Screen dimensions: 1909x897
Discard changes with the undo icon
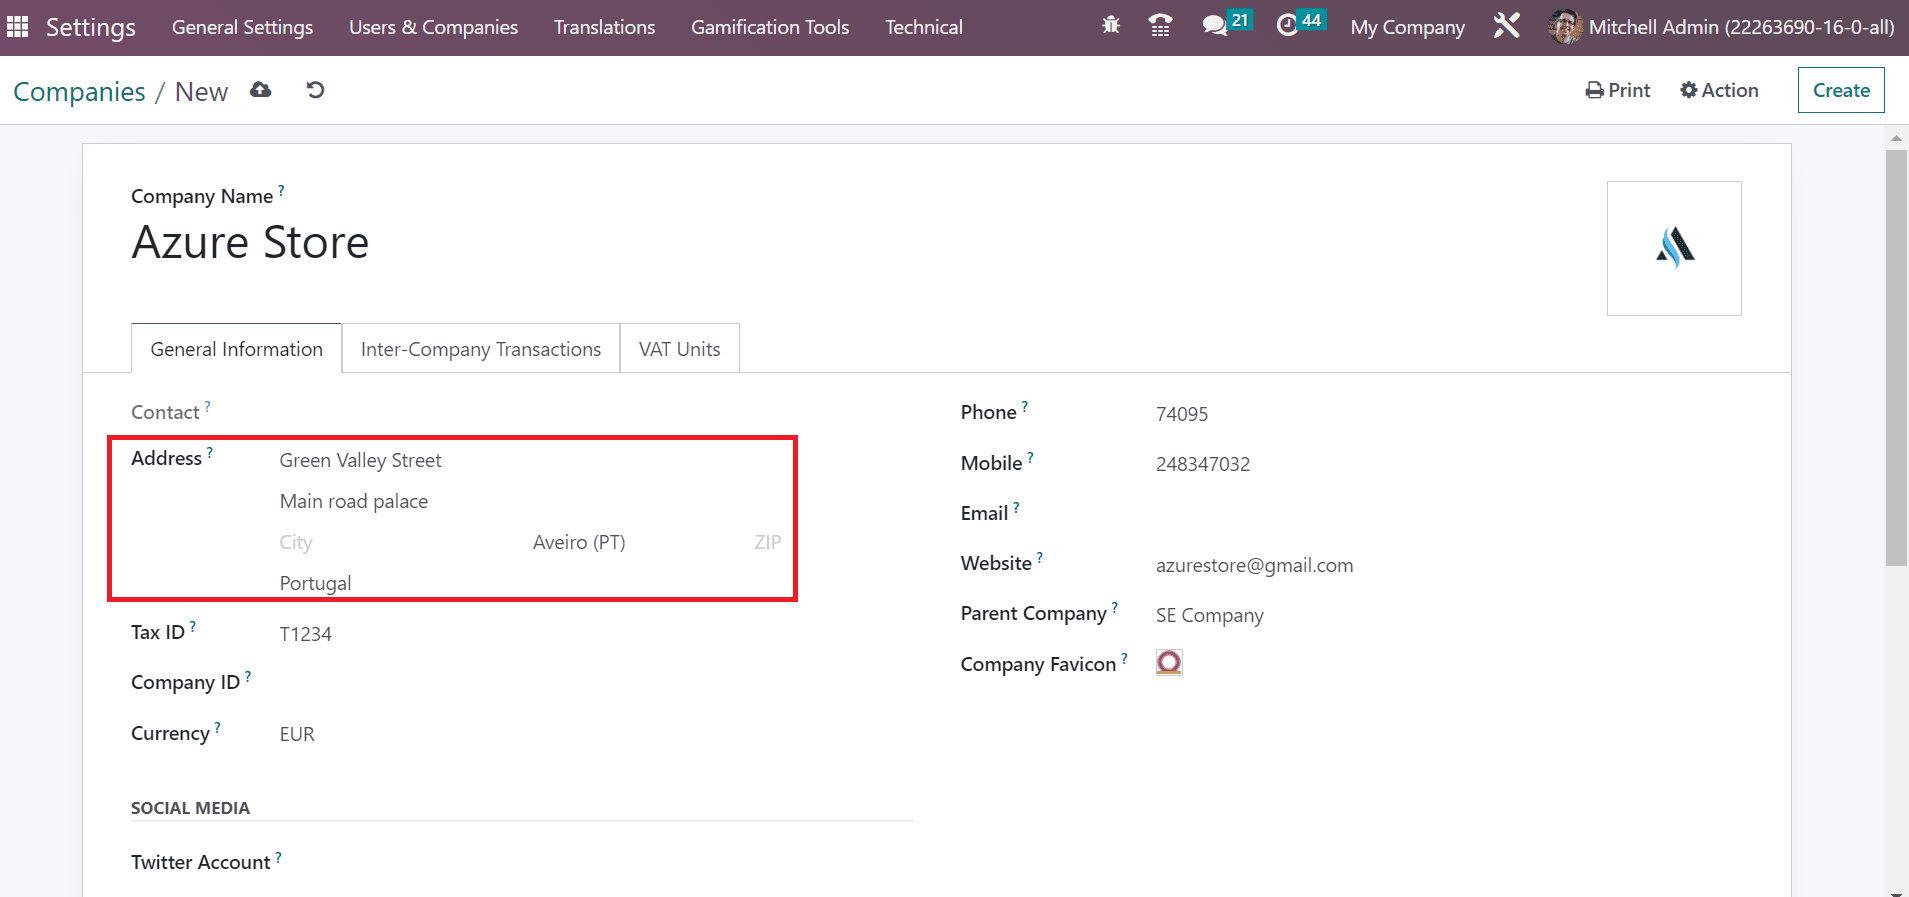coord(315,90)
